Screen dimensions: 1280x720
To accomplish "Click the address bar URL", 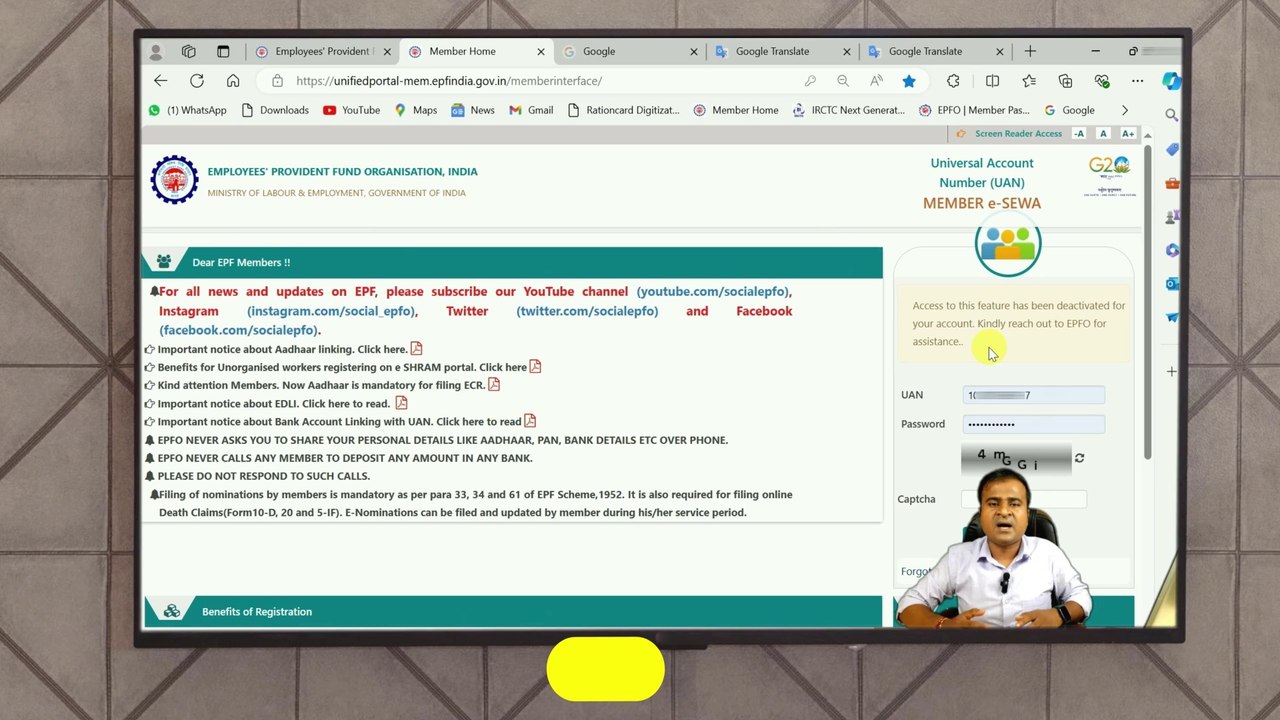I will tap(449, 81).
